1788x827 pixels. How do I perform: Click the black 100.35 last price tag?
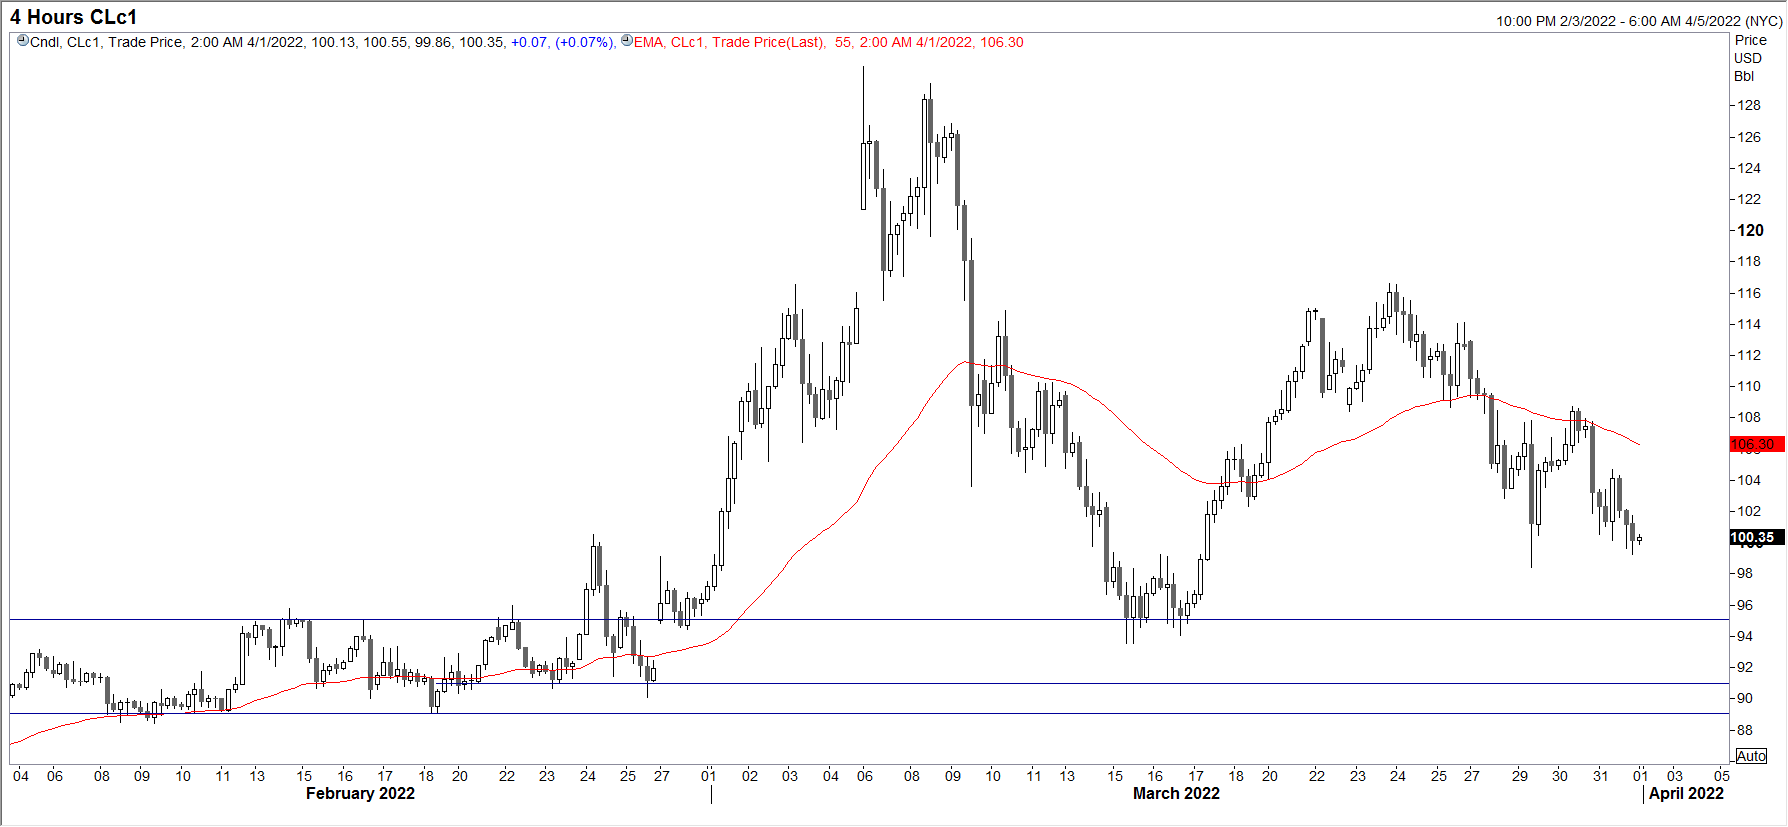1756,537
